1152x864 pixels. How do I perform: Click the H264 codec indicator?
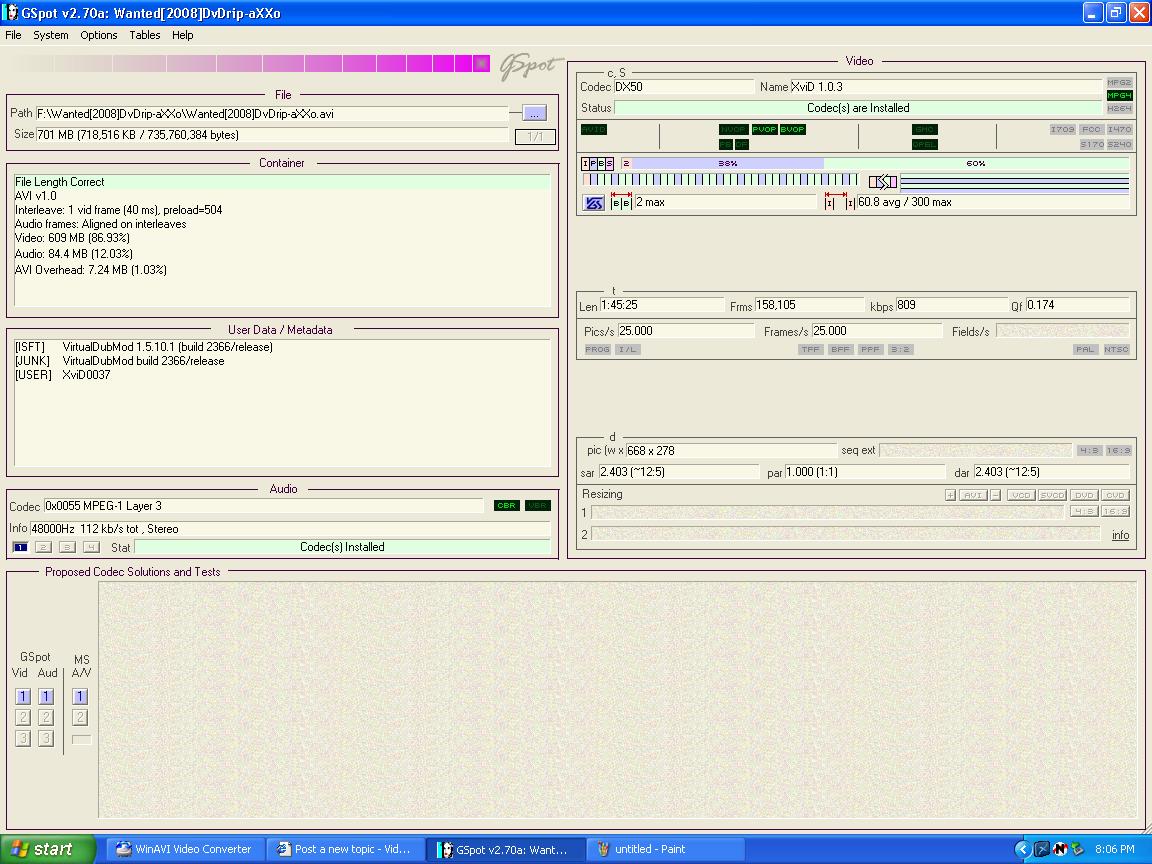(x=1119, y=108)
